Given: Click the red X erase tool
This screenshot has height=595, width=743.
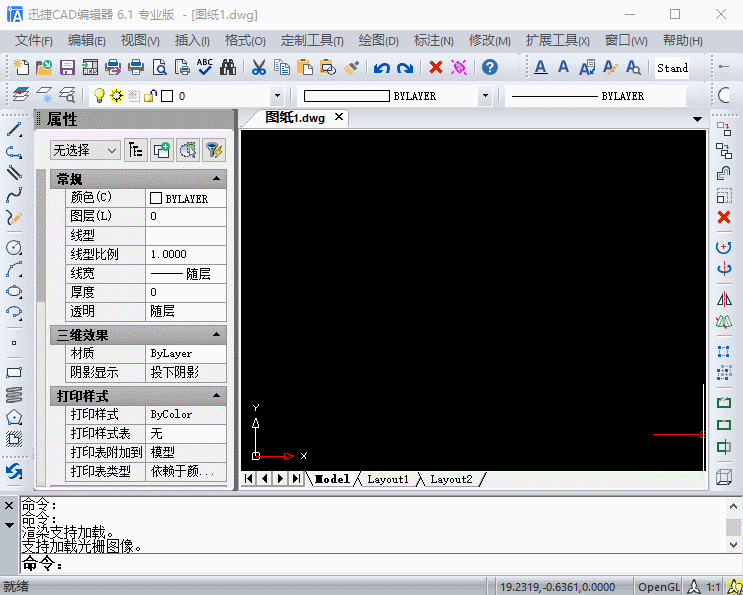Looking at the screenshot, I should 724,217.
